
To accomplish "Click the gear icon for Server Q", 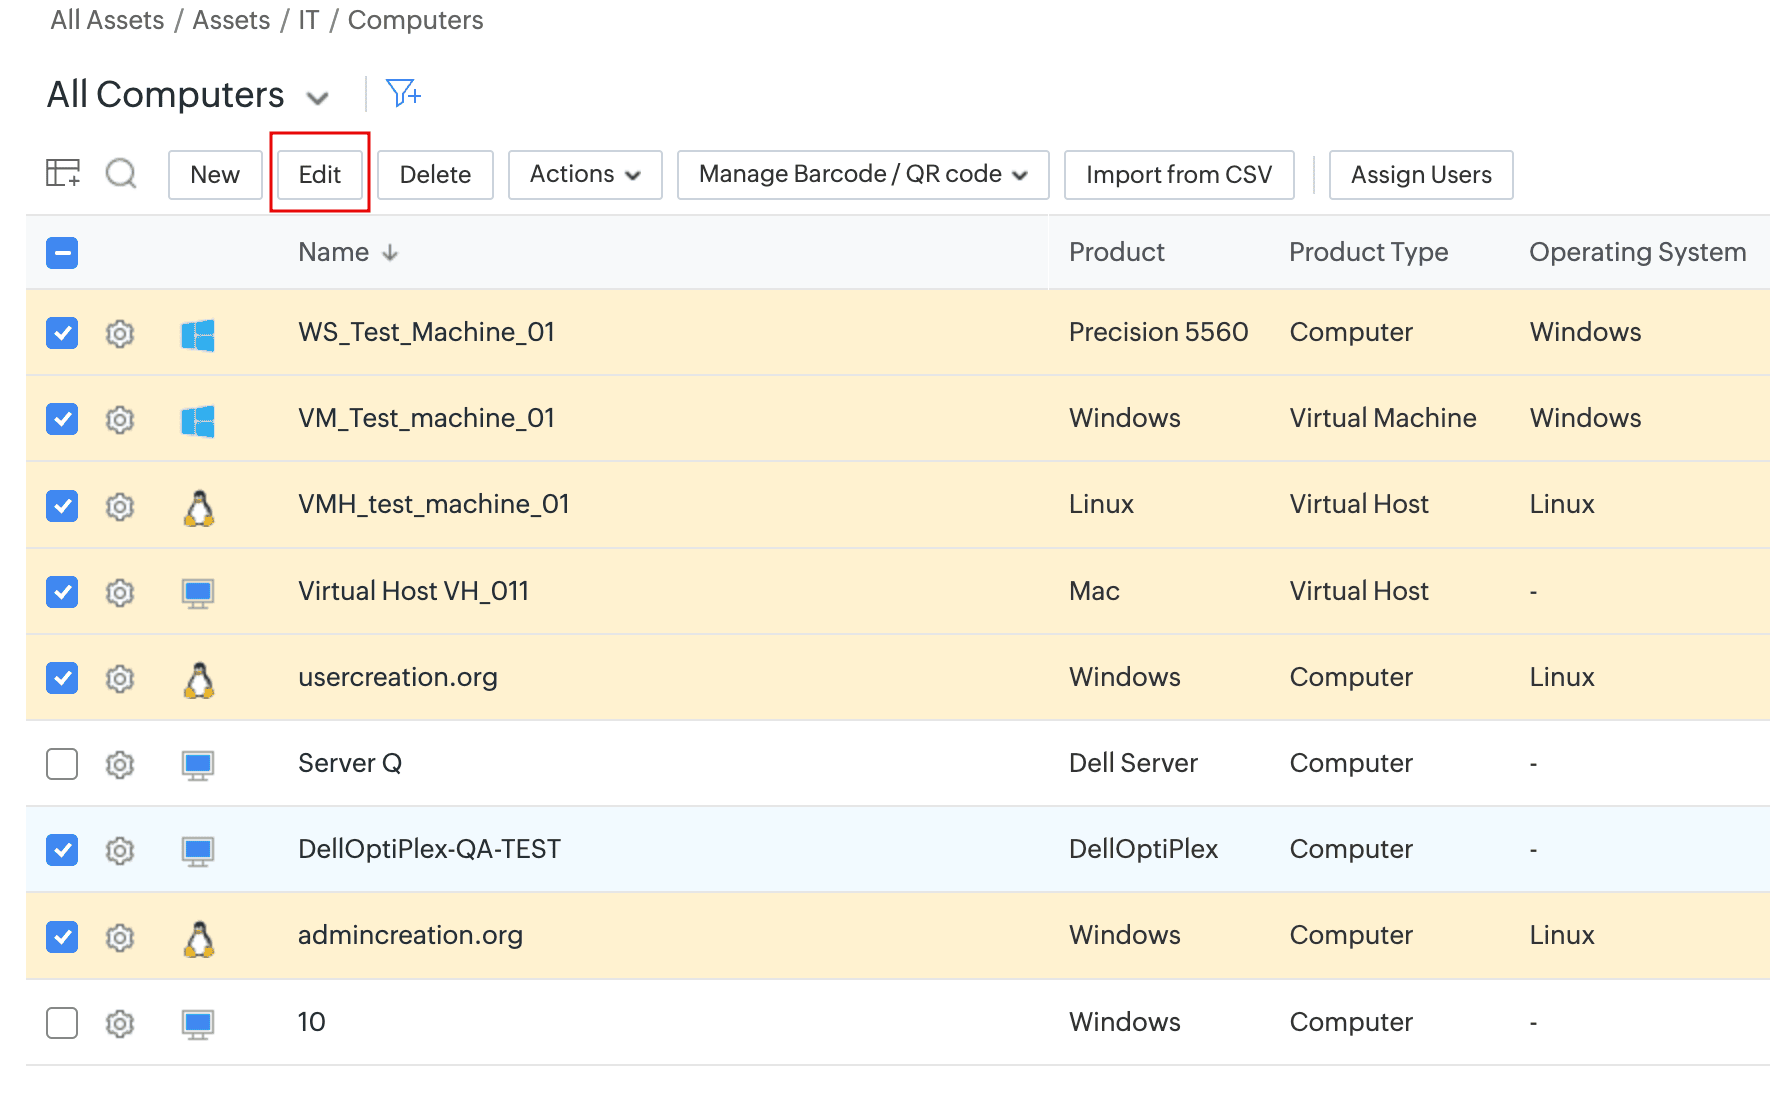I will pyautogui.click(x=120, y=764).
